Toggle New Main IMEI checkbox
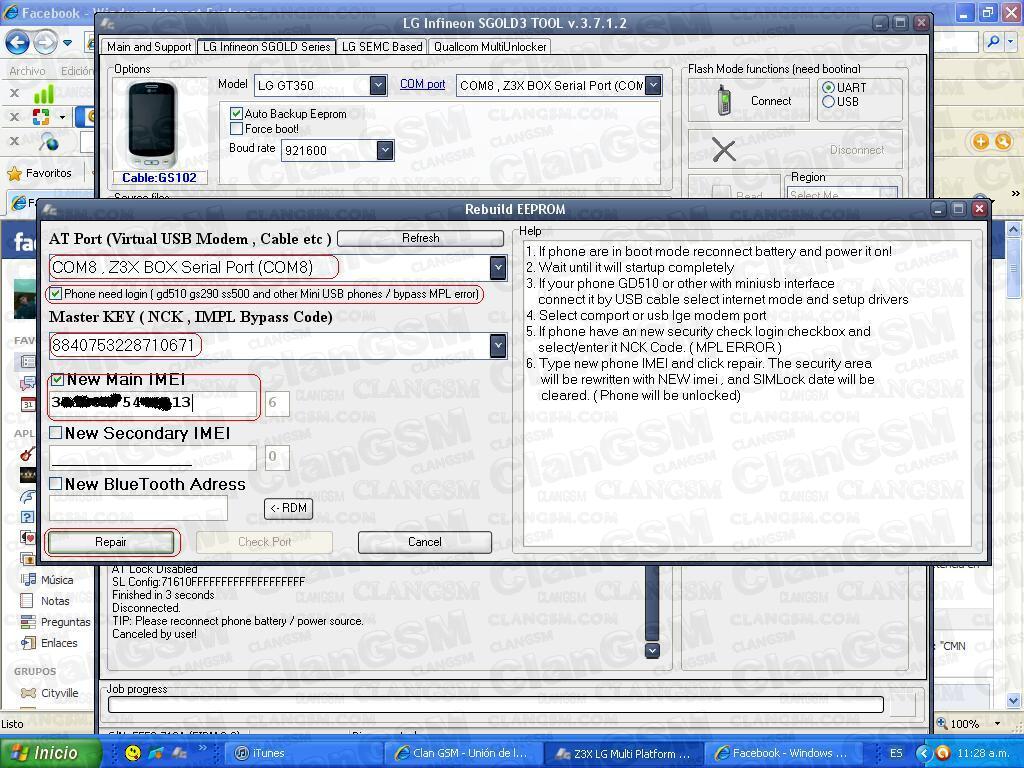This screenshot has height=768, width=1024. [57, 380]
